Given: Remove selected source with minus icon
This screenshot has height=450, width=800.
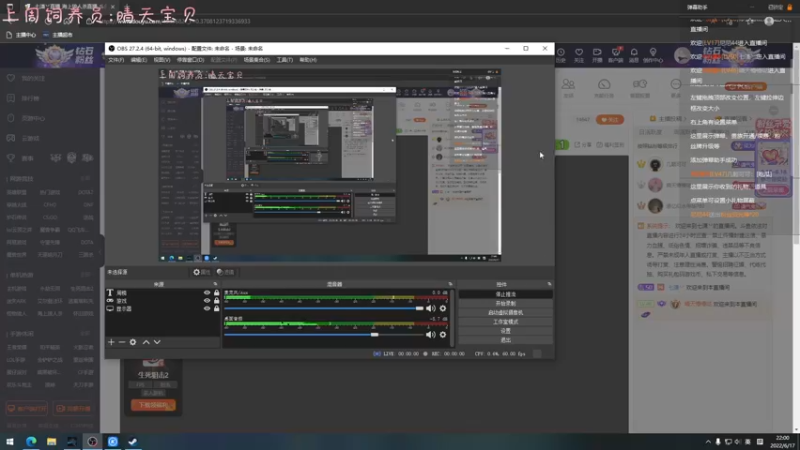Looking at the screenshot, I should click(122, 342).
